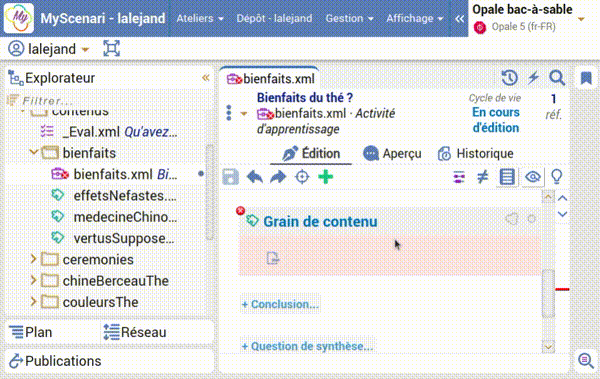
Task: Collapse the Explorateur panel
Action: [x=205, y=78]
